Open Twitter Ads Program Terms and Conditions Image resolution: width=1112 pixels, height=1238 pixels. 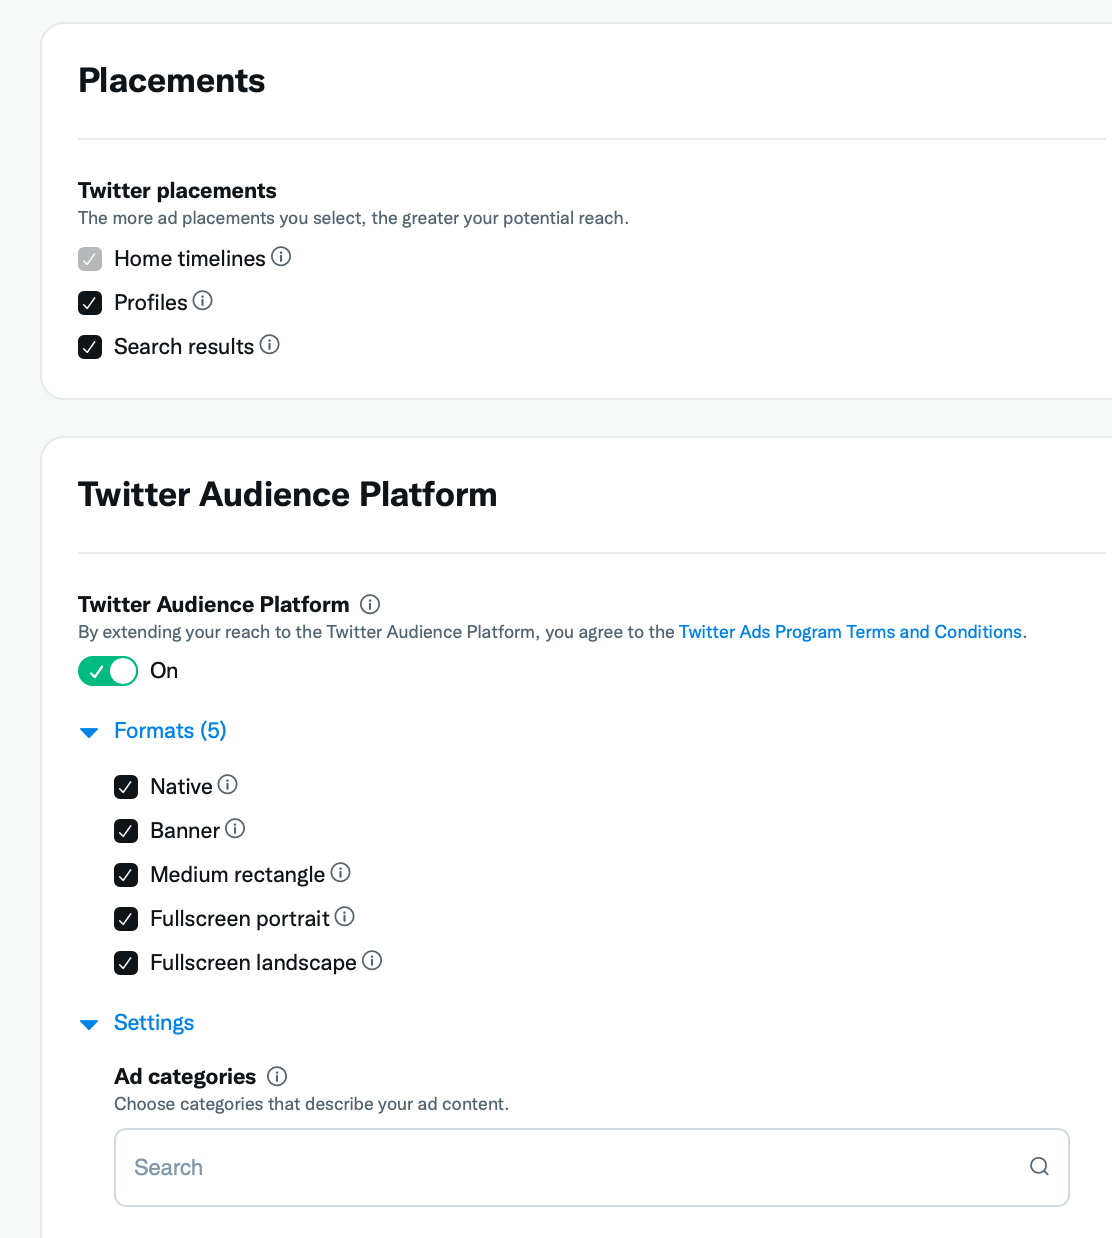[850, 631]
